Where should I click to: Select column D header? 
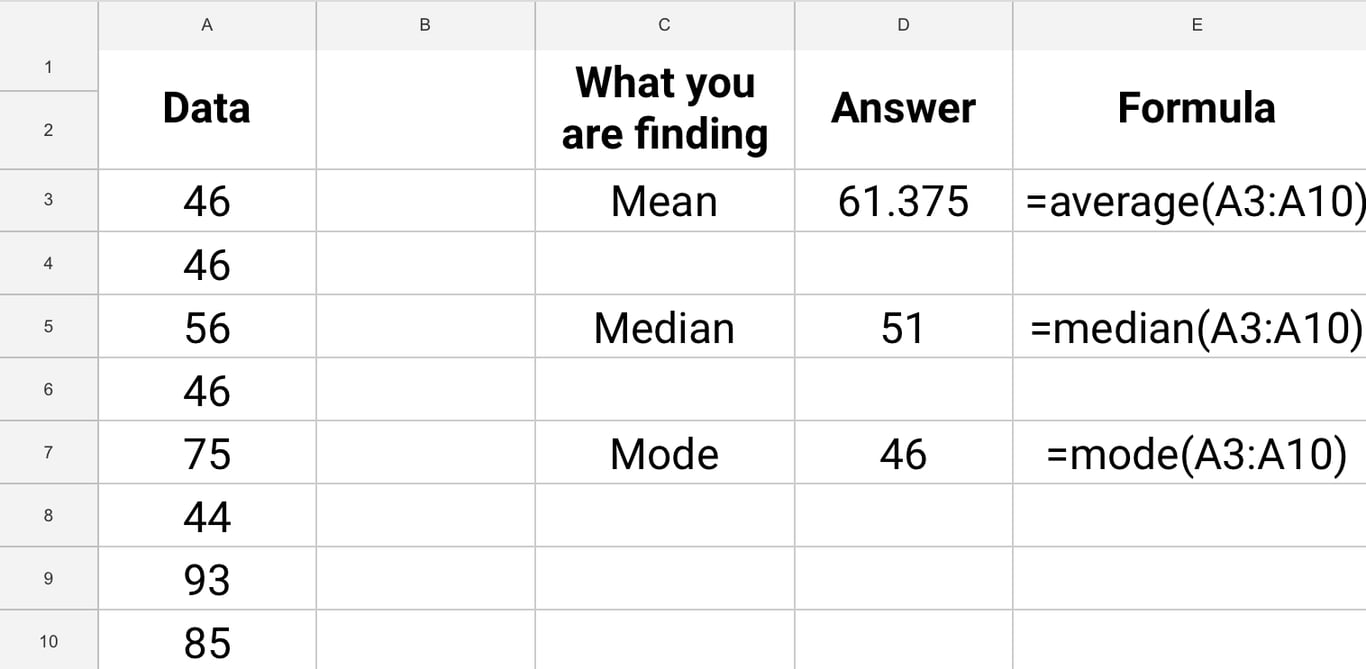coord(904,25)
